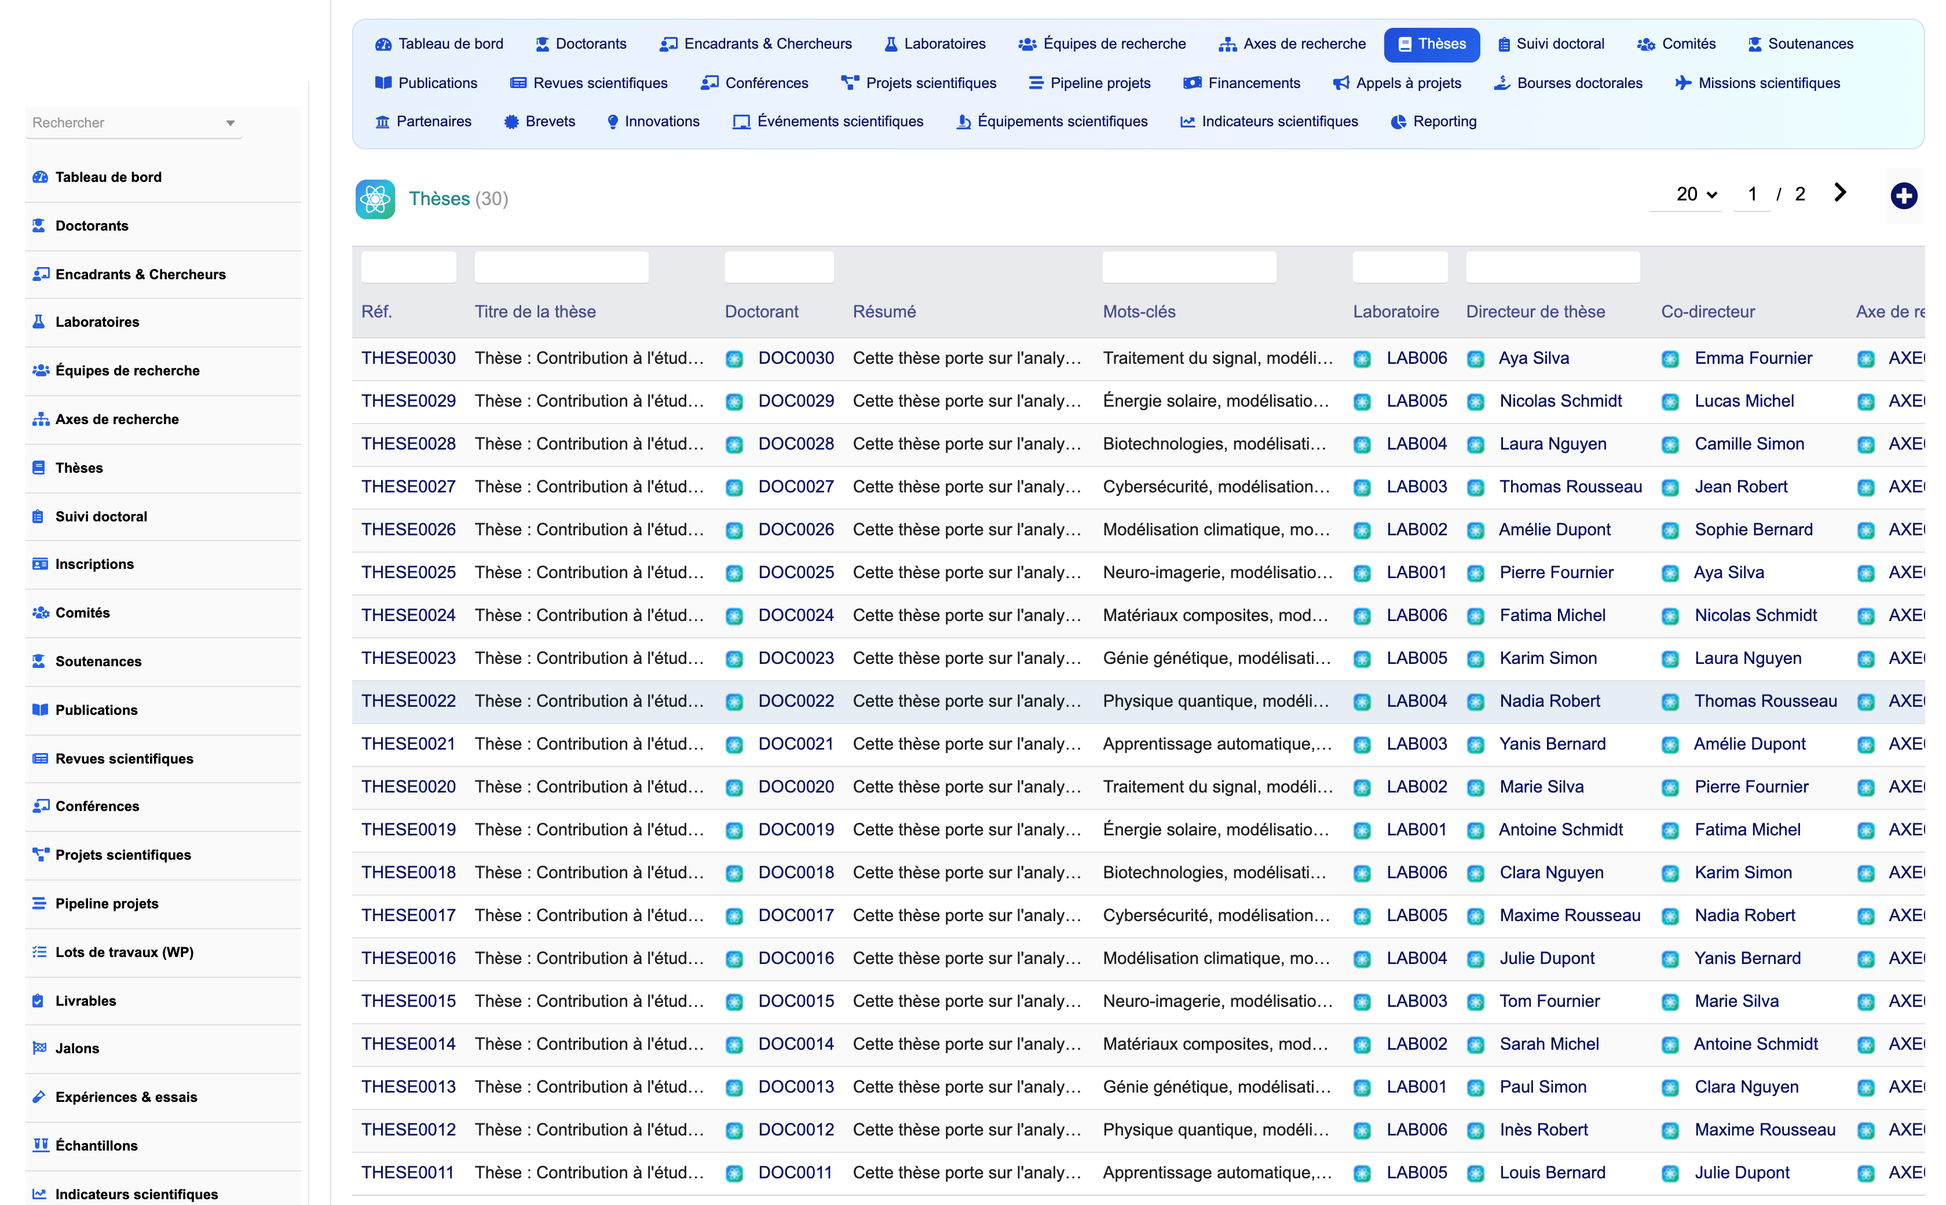This screenshot has width=1946, height=1205.
Task: Open THESE0025 reference link
Action: click(408, 573)
